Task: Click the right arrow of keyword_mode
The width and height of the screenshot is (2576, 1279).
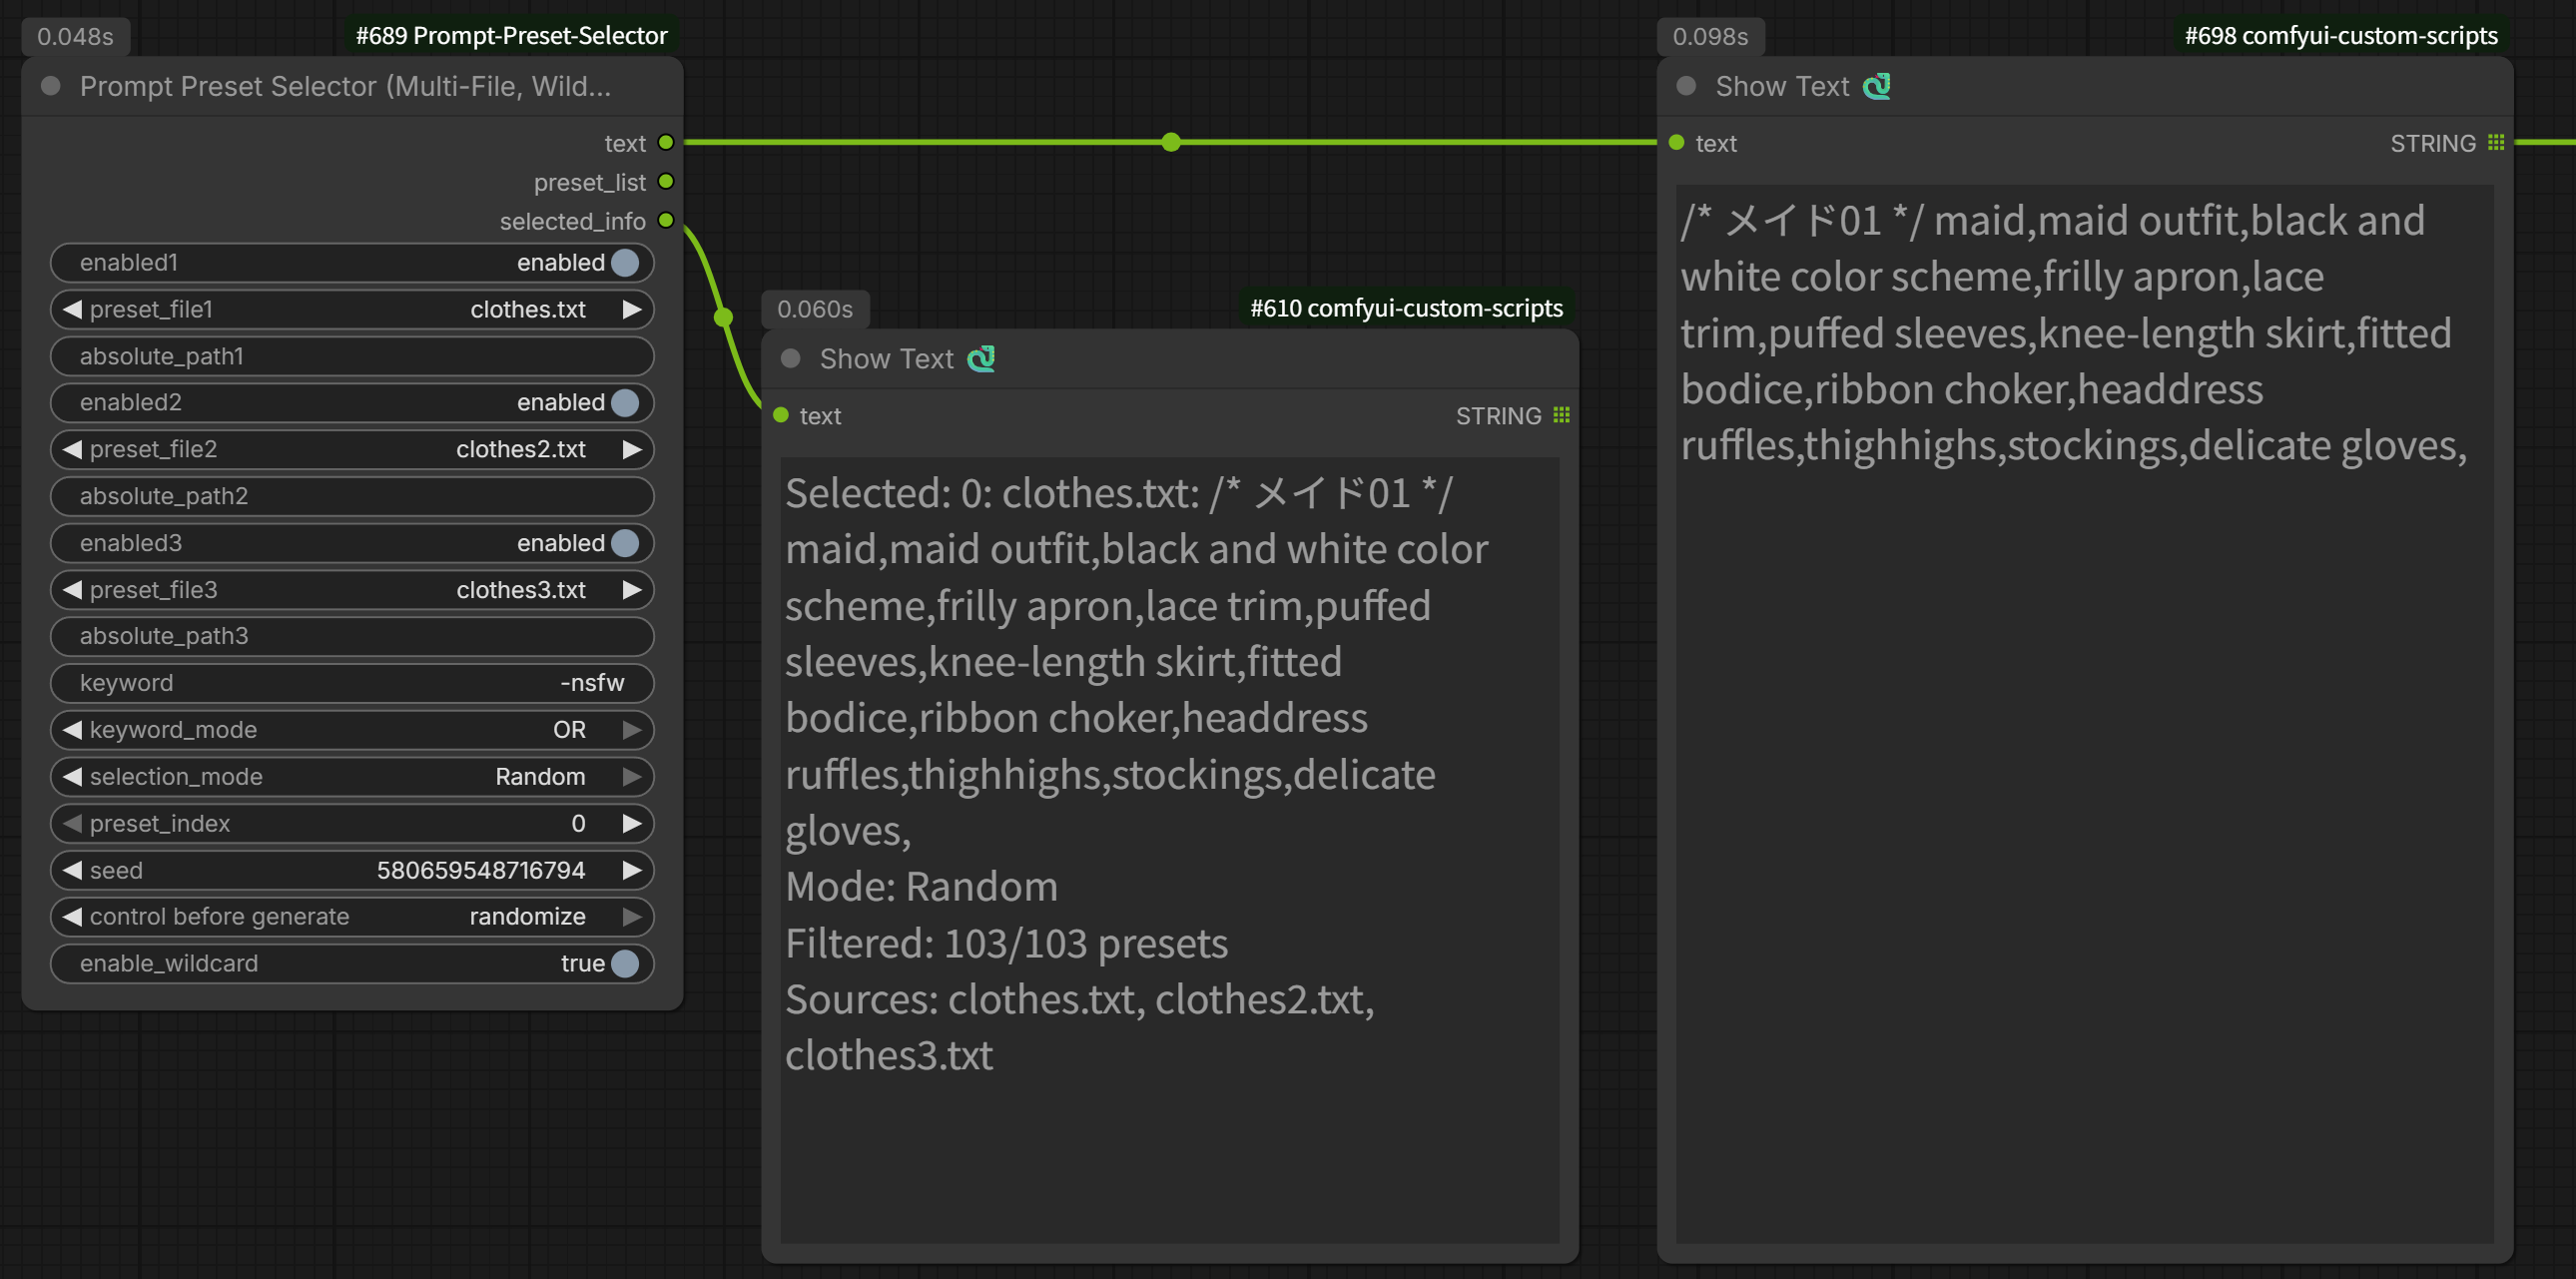Action: coord(632,730)
